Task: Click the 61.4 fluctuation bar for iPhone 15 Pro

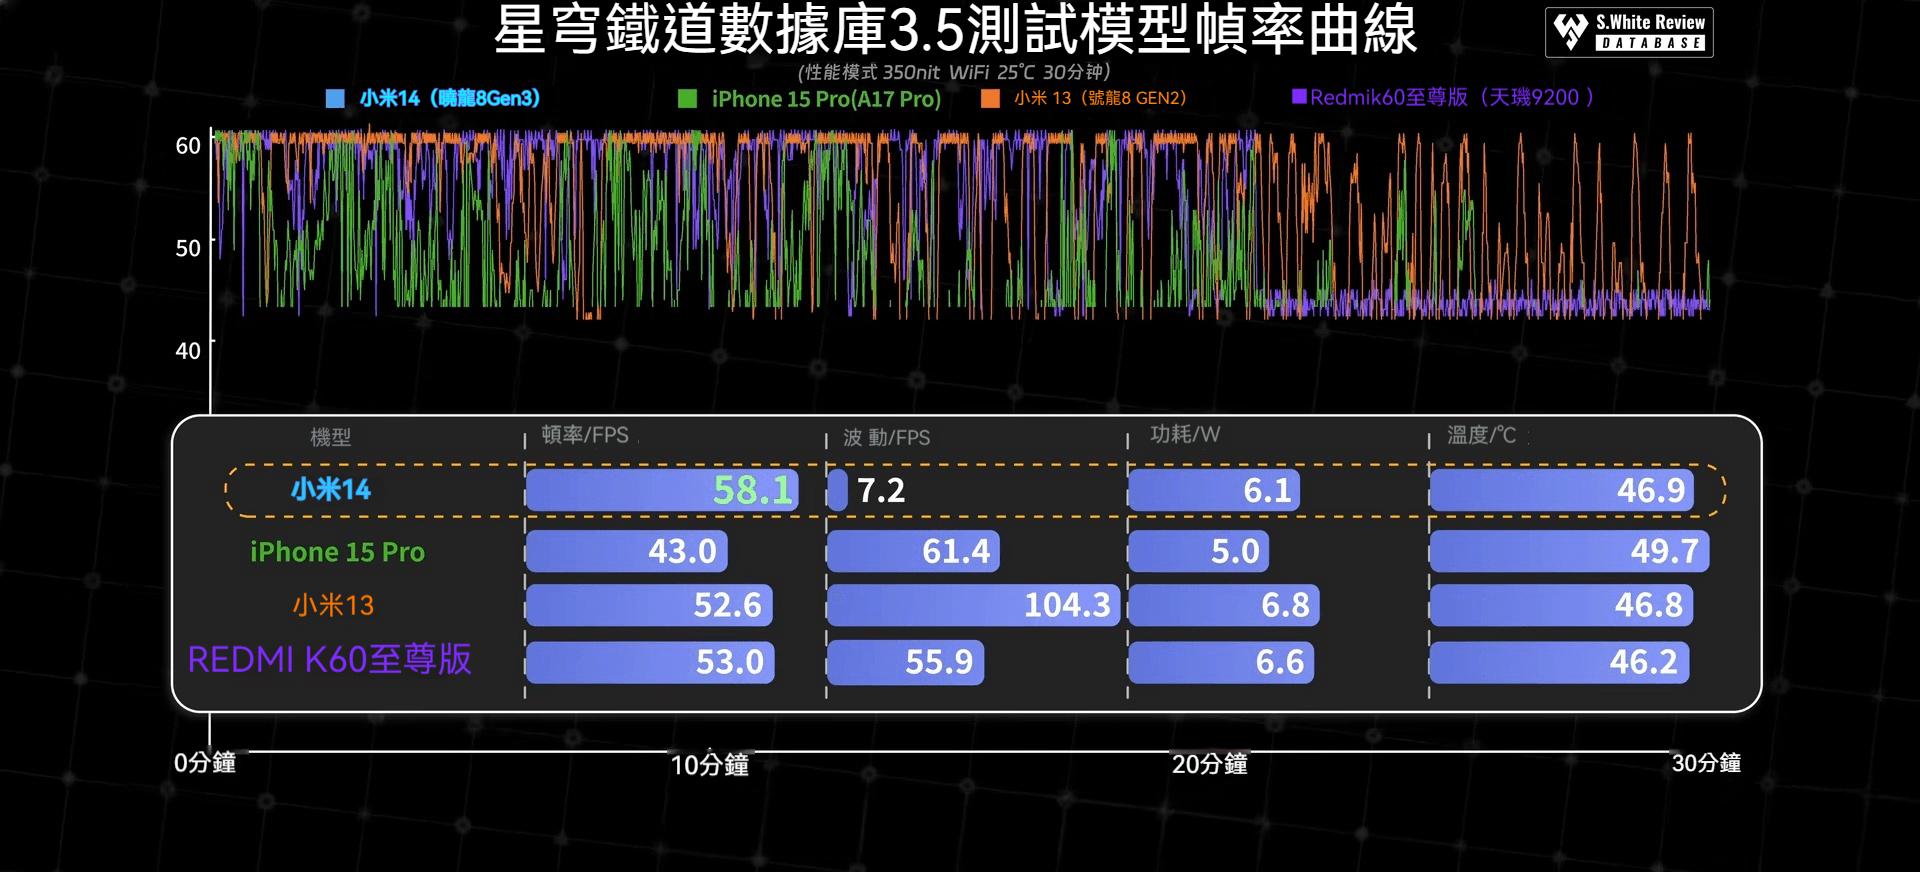Action: 913,551
